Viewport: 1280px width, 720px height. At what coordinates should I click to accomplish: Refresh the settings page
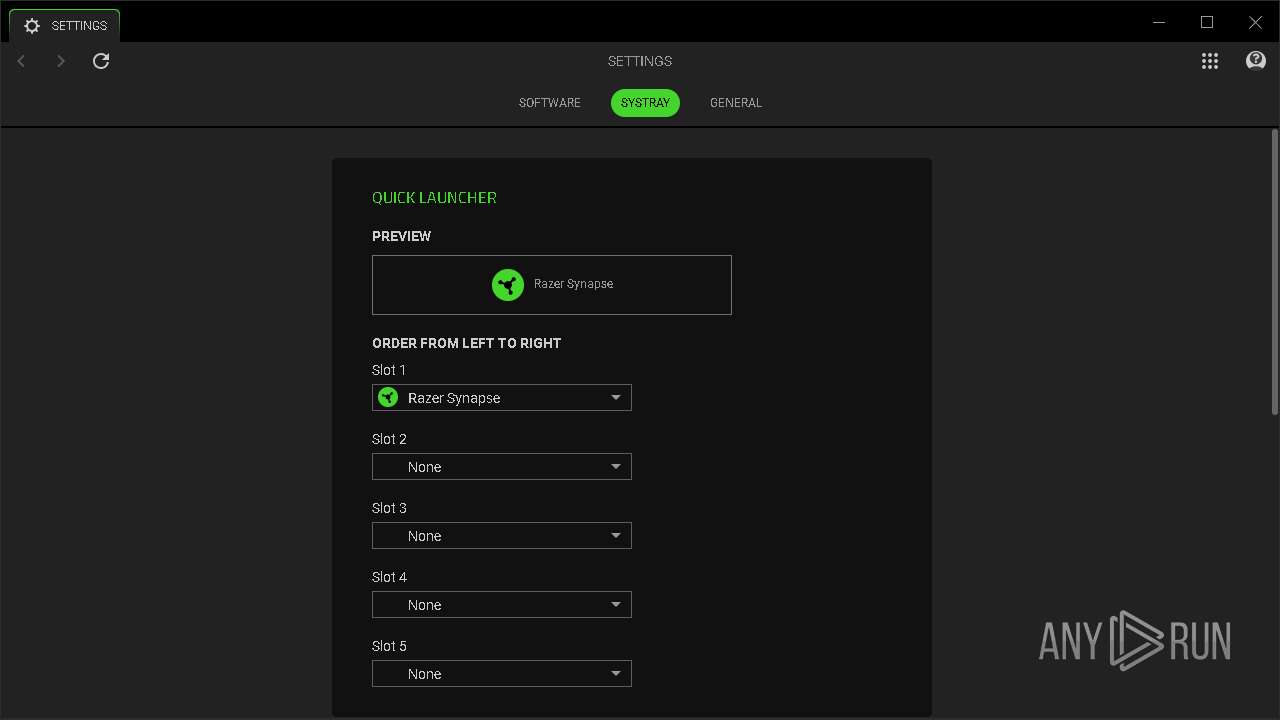[x=101, y=61]
